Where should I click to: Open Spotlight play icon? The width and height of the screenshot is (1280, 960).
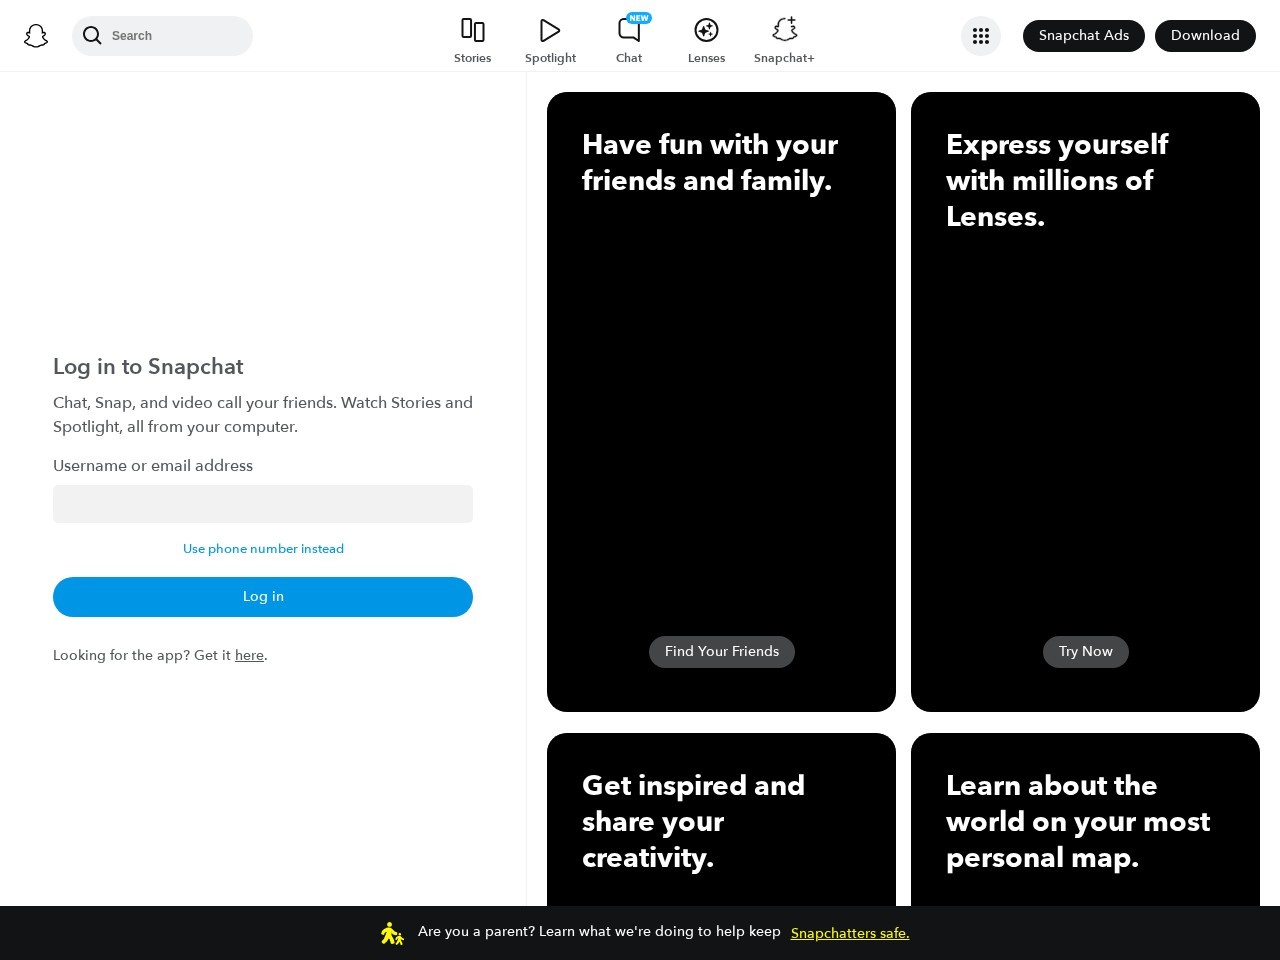pyautogui.click(x=550, y=30)
